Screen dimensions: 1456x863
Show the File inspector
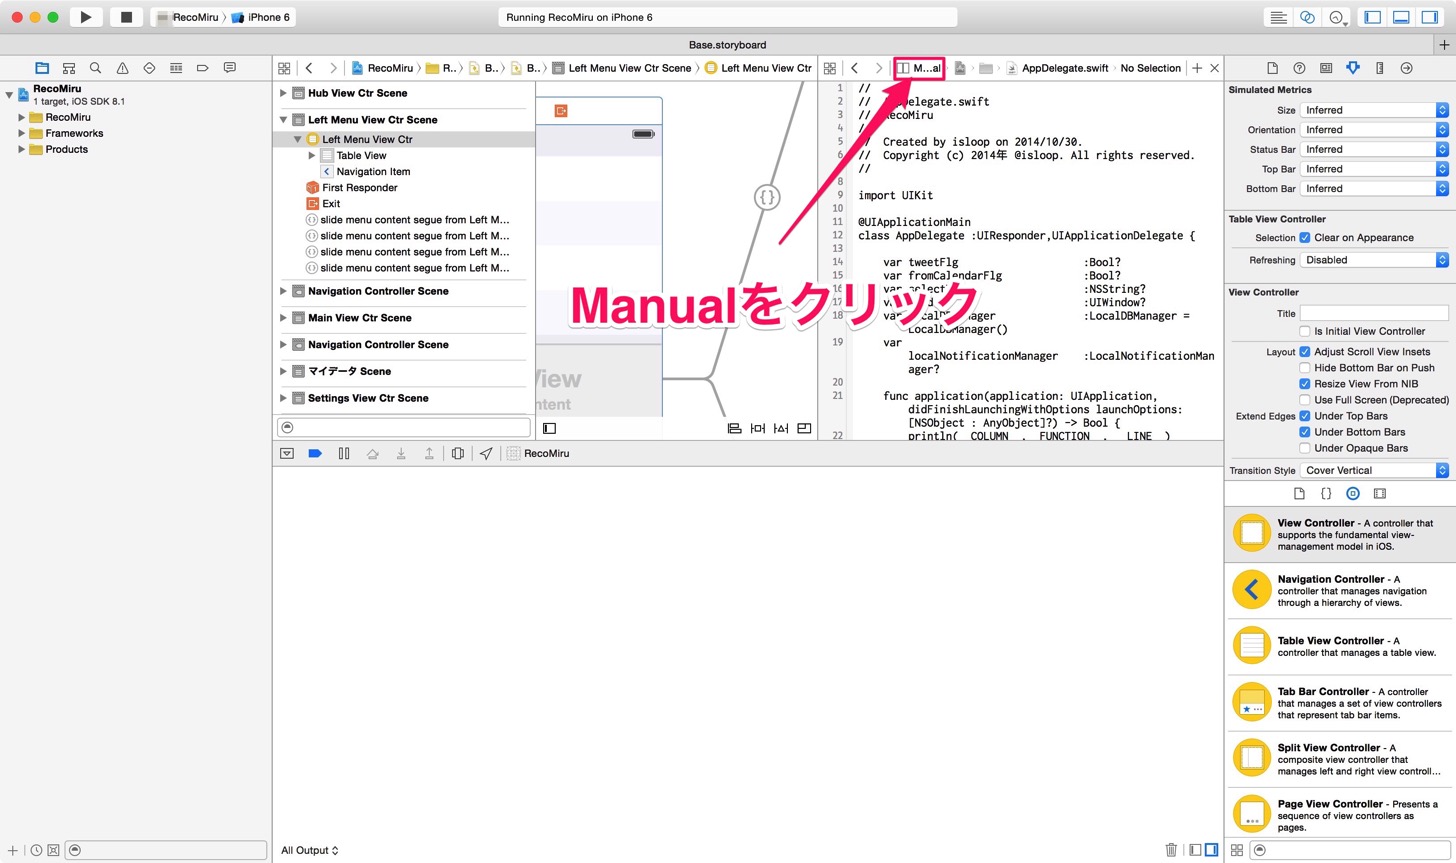1272,68
